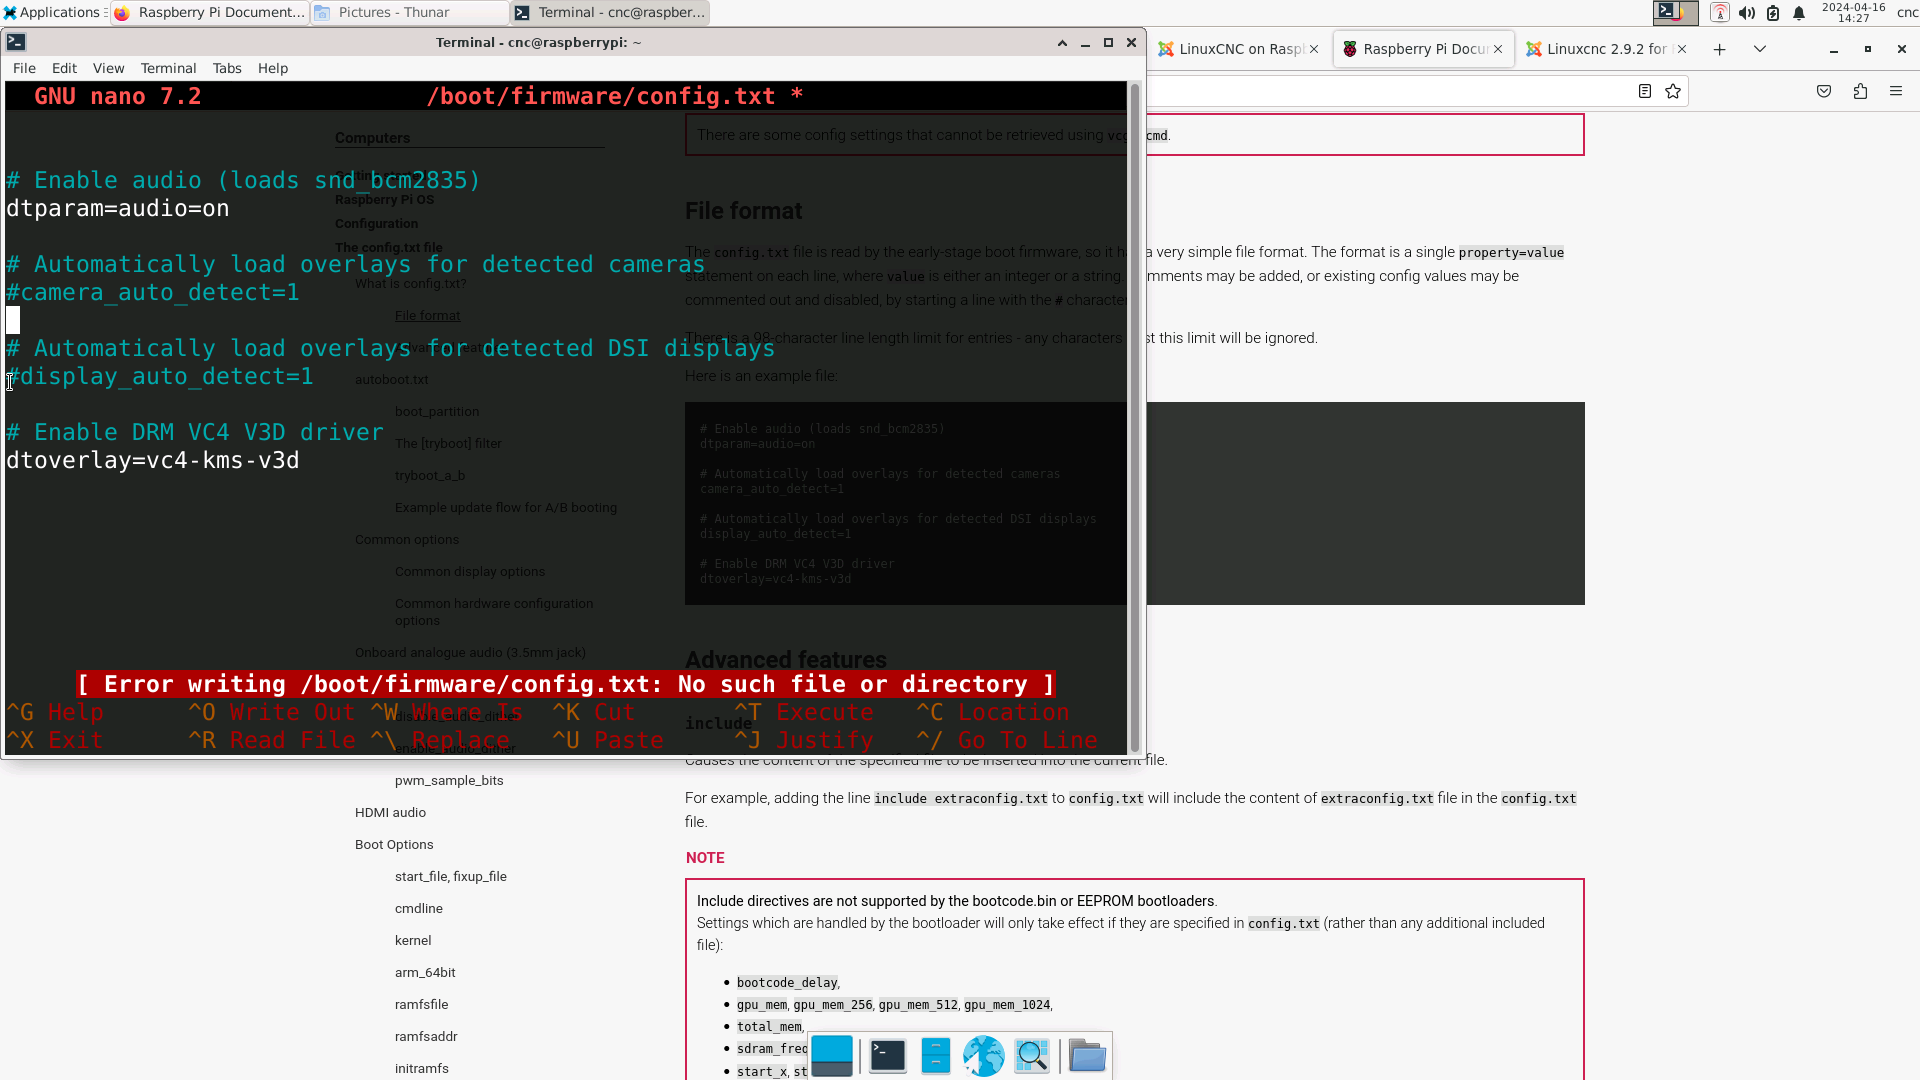This screenshot has height=1080, width=1920.
Task: Click the clock showing 2024-04-16 14:27
Action: coord(1853,13)
